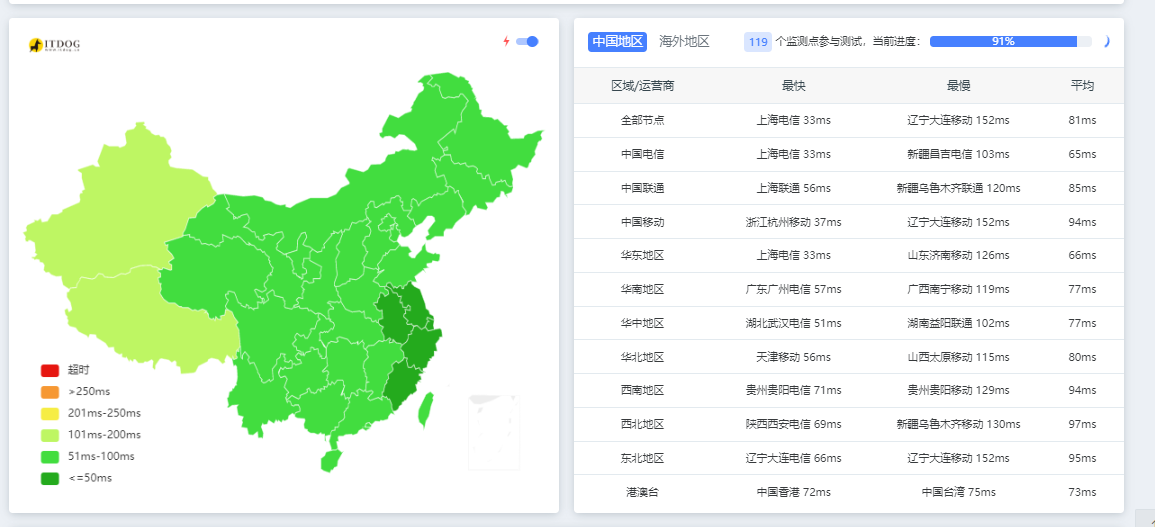Sort by the 最快 column header
The height and width of the screenshot is (527, 1155).
pos(793,86)
